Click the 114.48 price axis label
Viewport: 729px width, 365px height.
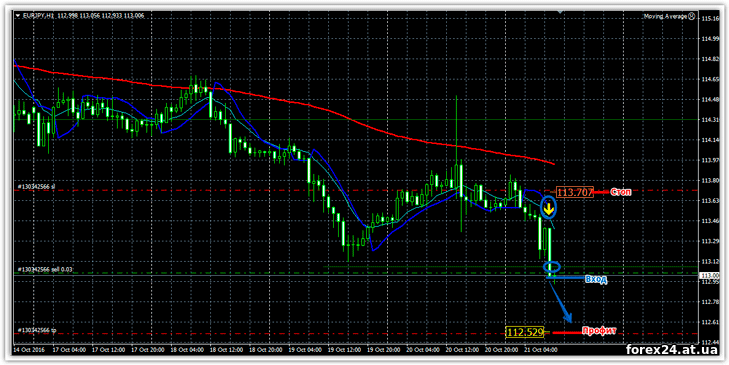coord(711,100)
